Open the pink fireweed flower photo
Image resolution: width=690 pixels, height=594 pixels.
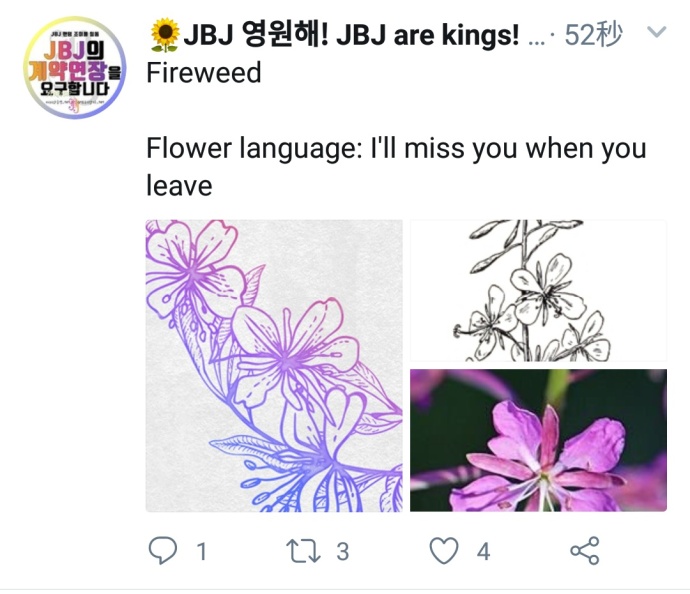(538, 440)
